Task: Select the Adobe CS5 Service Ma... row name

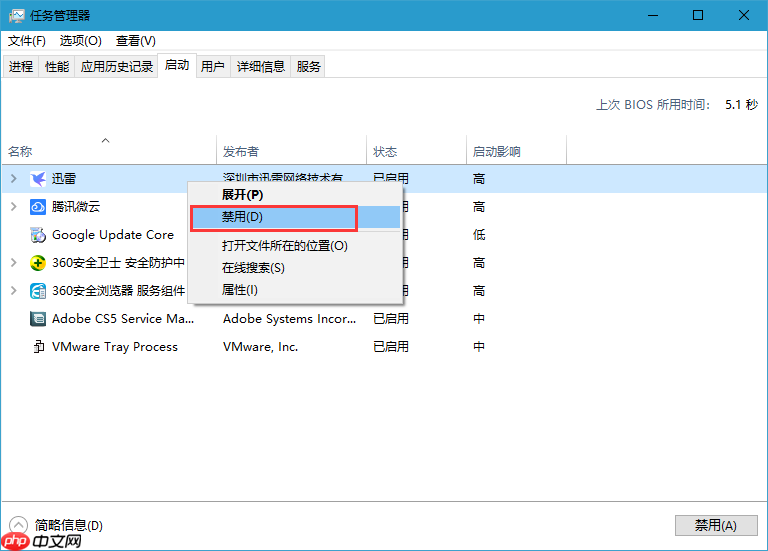Action: (x=123, y=319)
